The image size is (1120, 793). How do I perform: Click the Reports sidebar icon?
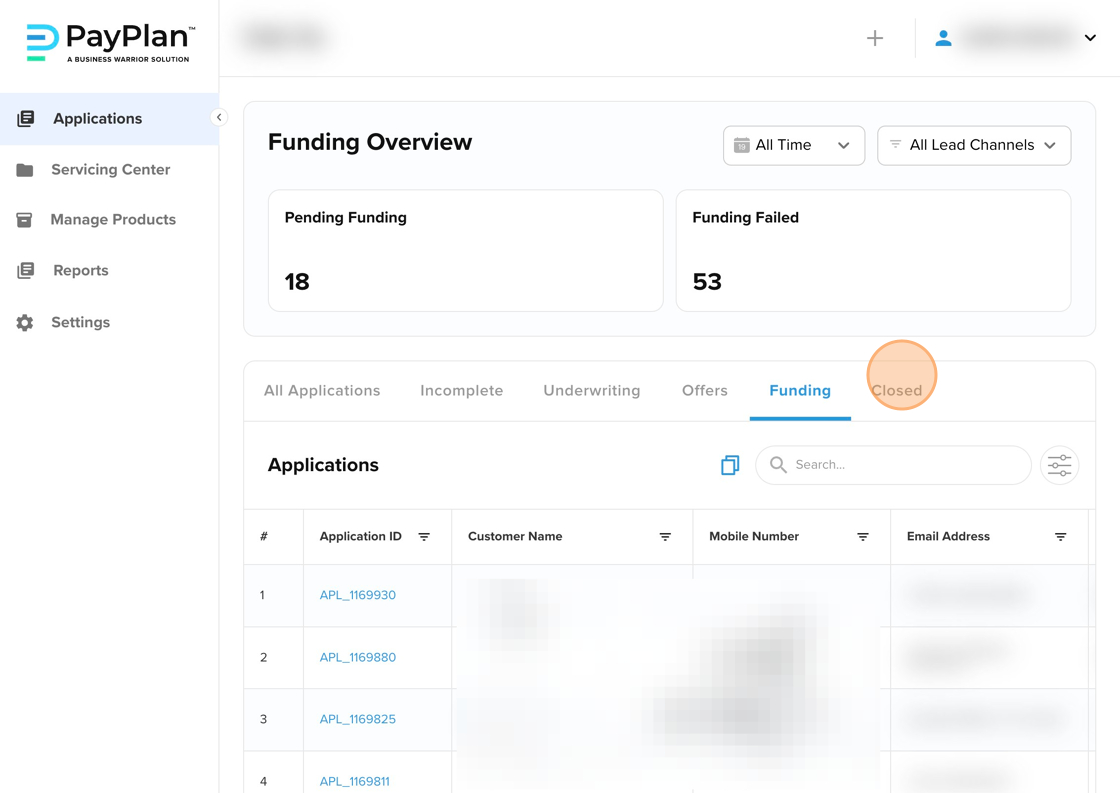pyautogui.click(x=26, y=270)
